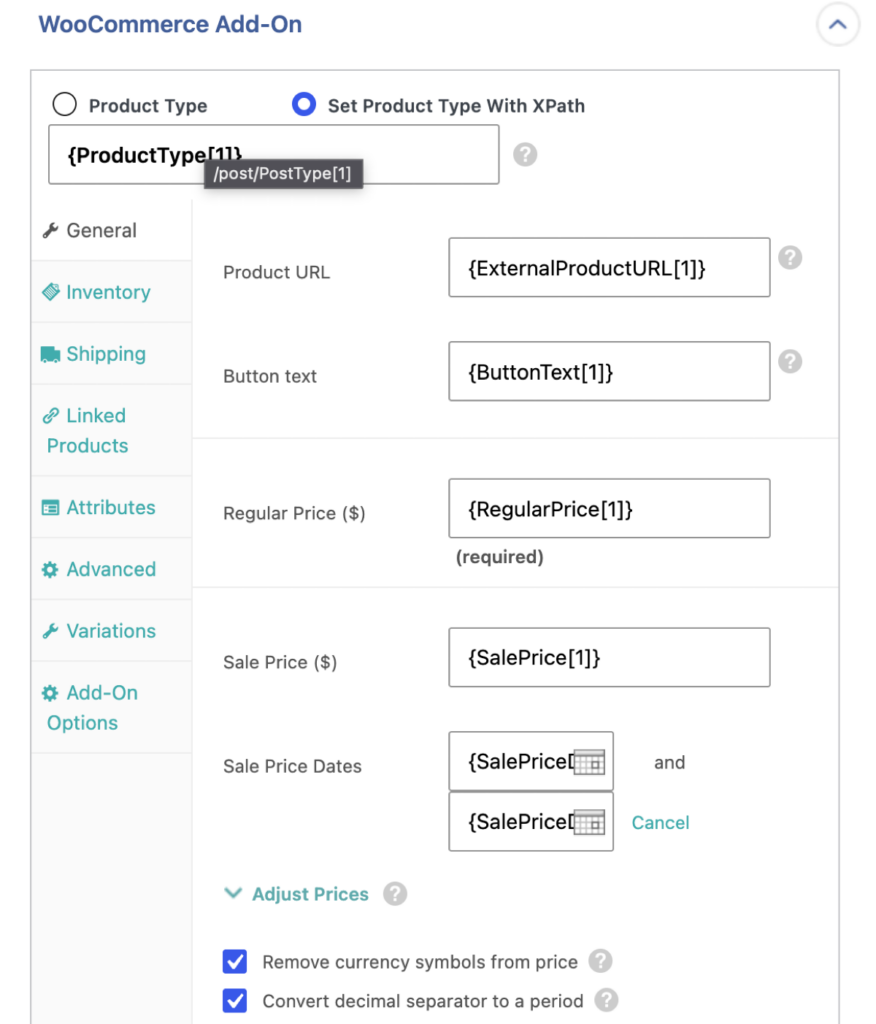Image resolution: width=876 pixels, height=1024 pixels.
Task: Open the Linked Products tab
Action: pos(112,430)
